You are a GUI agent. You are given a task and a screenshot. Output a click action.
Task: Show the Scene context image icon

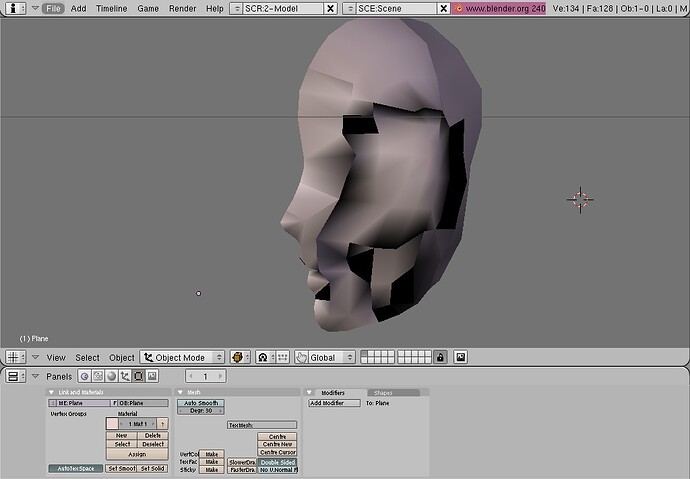click(152, 376)
